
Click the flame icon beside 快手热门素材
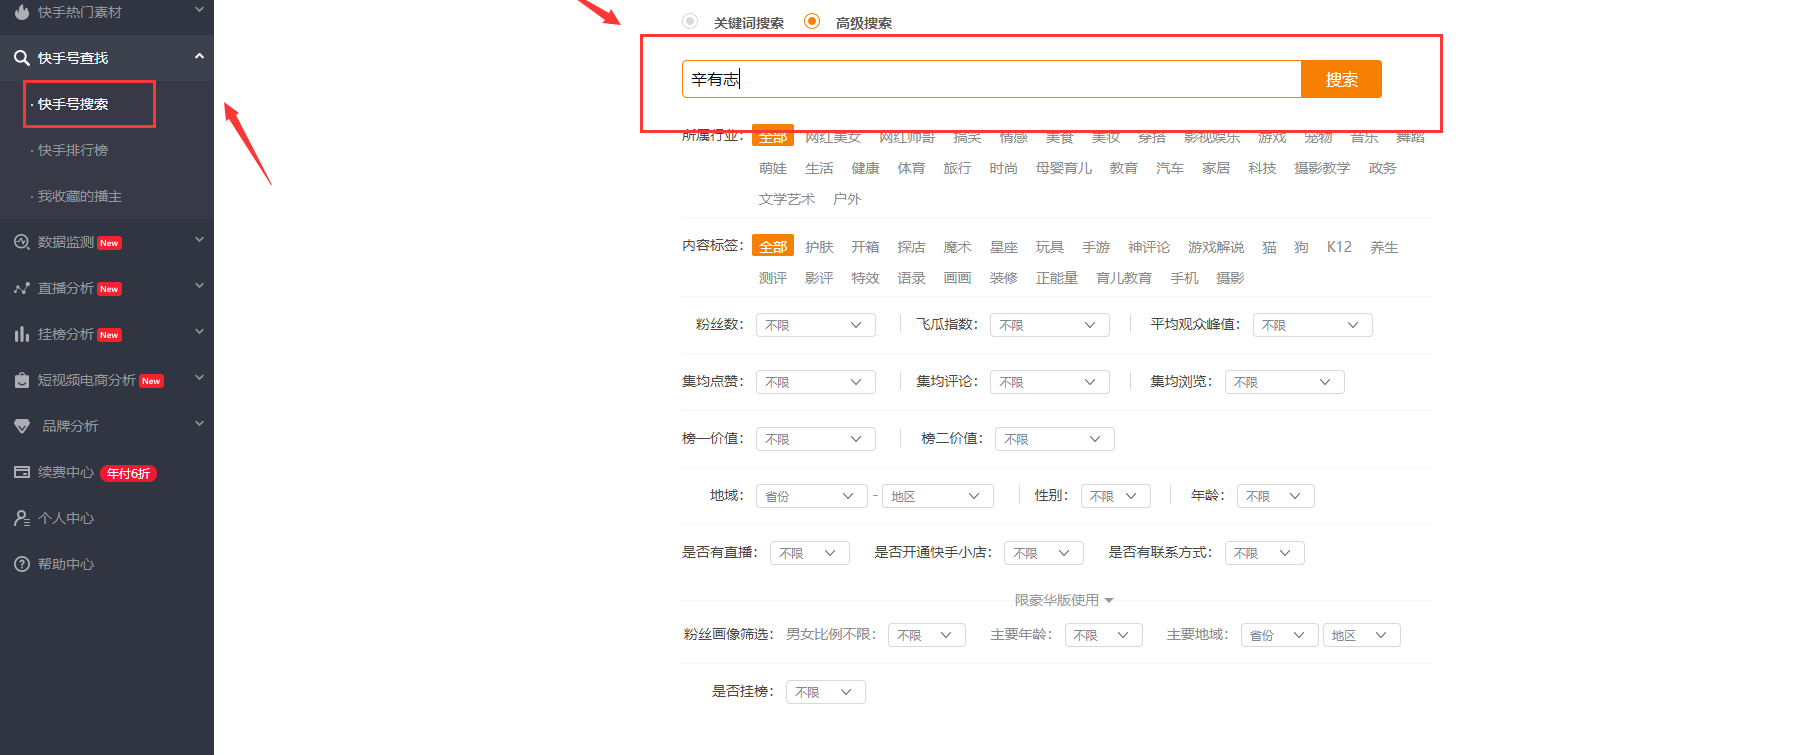(21, 12)
